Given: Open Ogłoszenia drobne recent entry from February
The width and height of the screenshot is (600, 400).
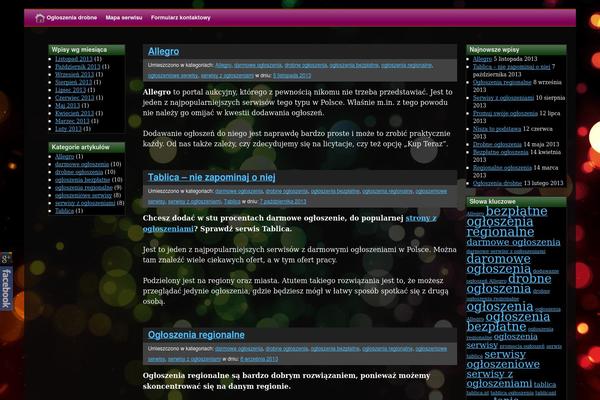Looking at the screenshot, I should point(497,183).
